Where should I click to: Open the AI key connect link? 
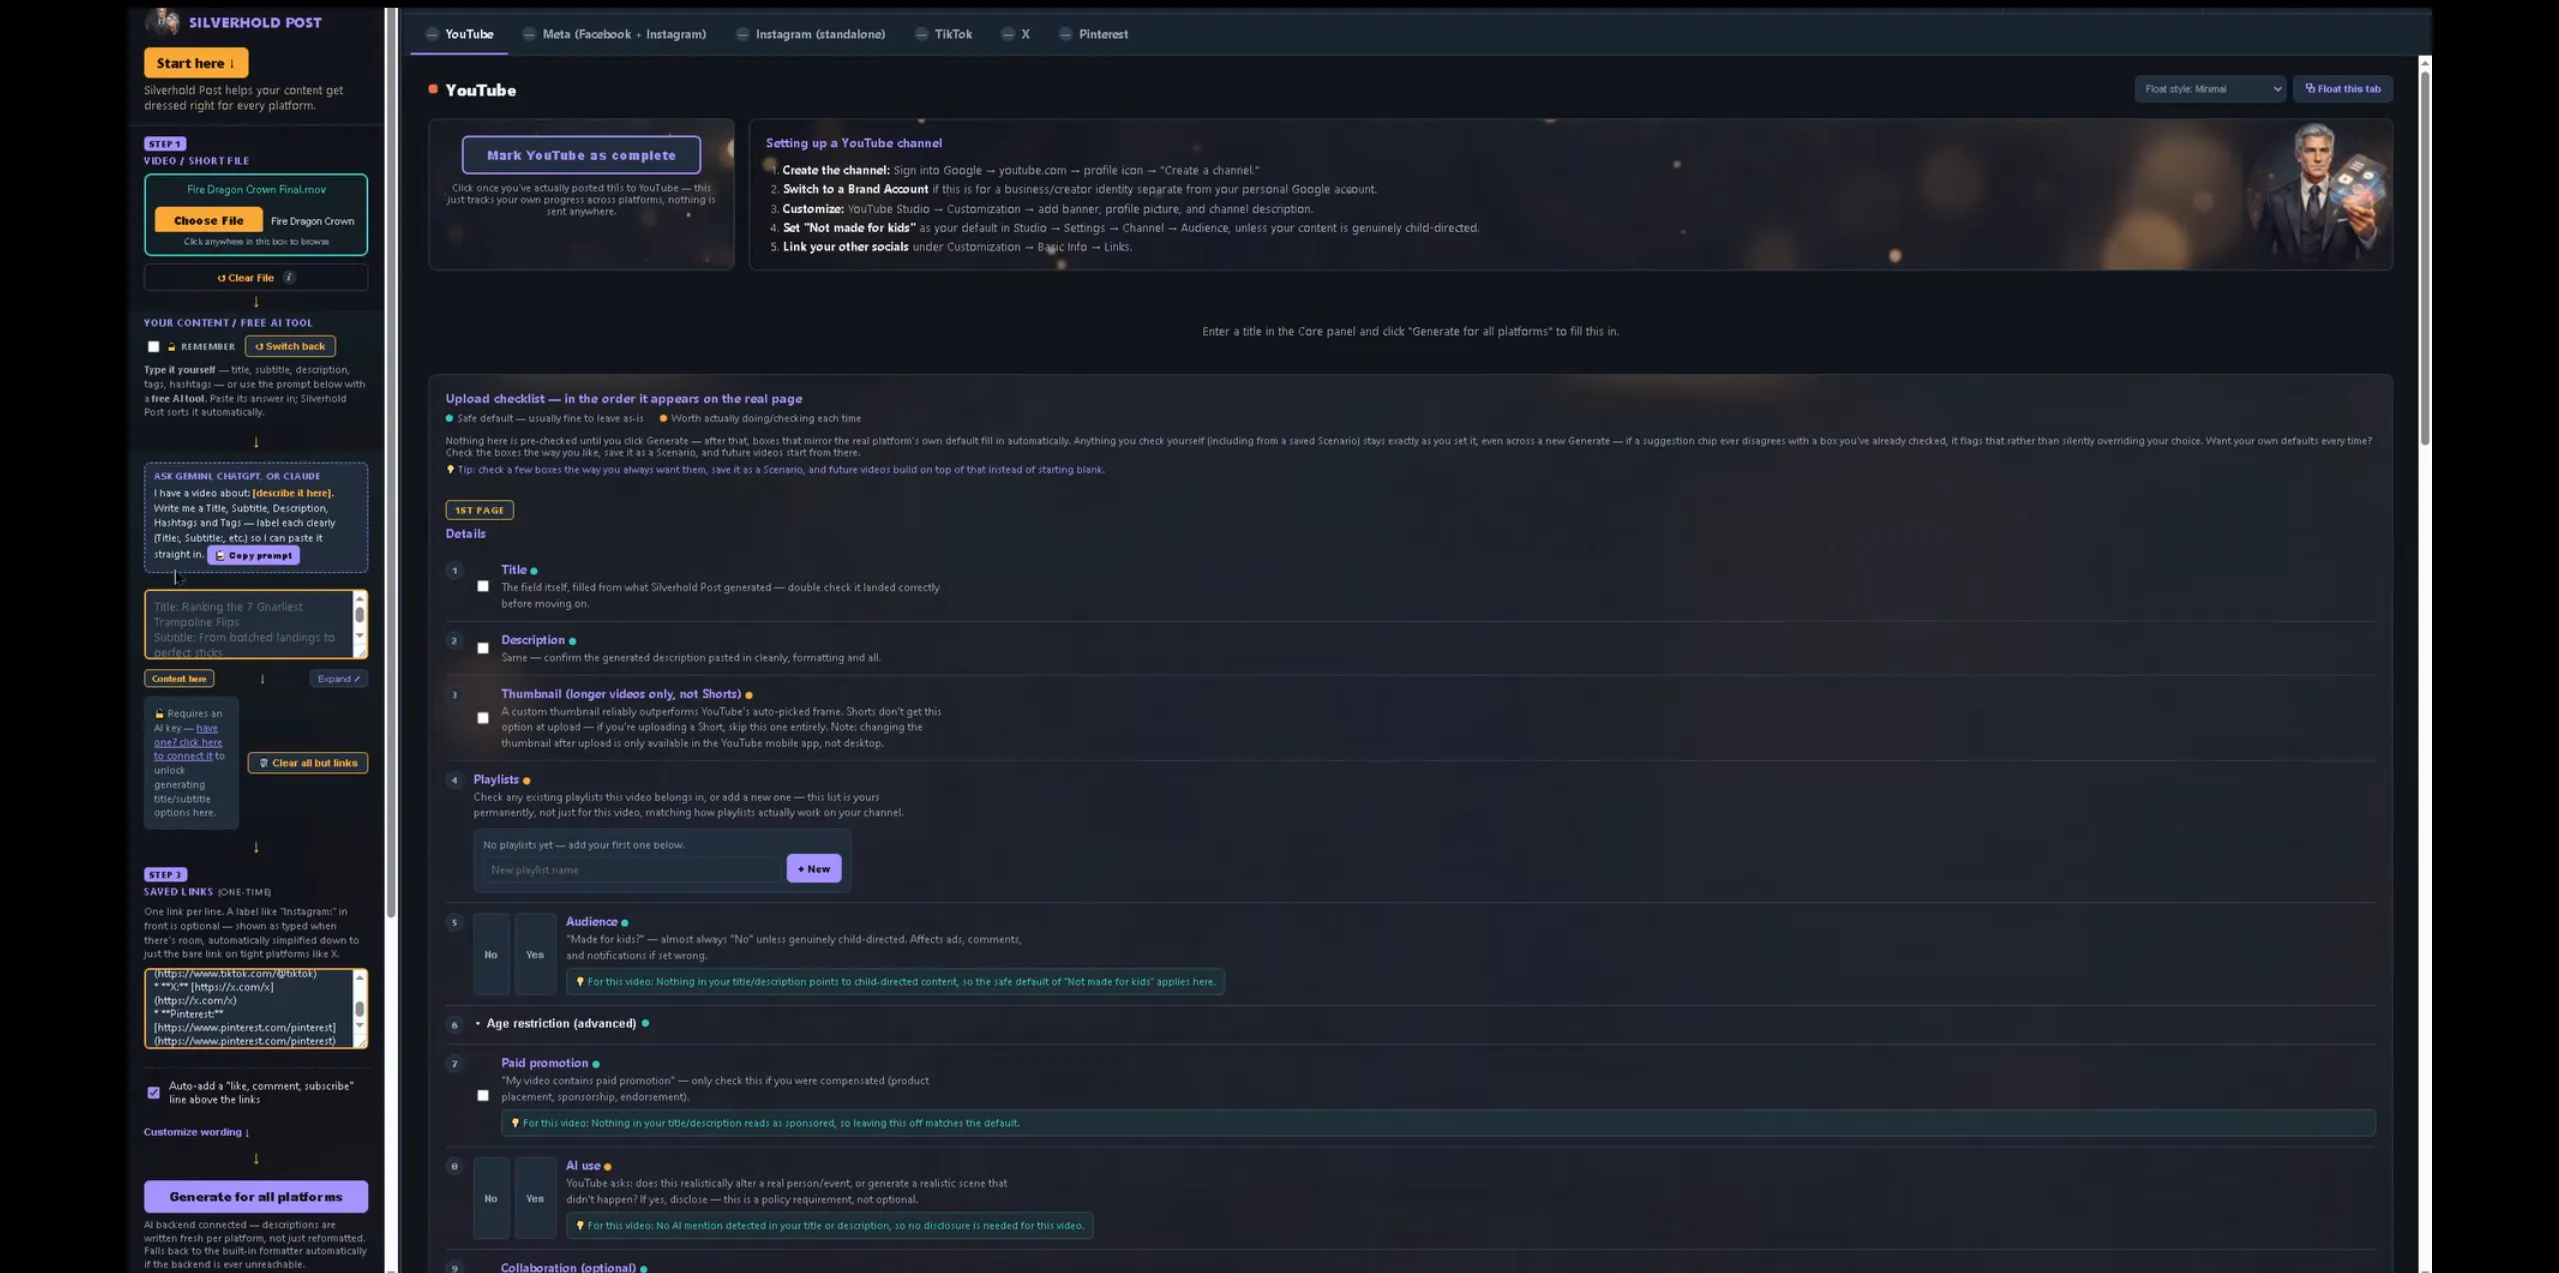point(188,742)
